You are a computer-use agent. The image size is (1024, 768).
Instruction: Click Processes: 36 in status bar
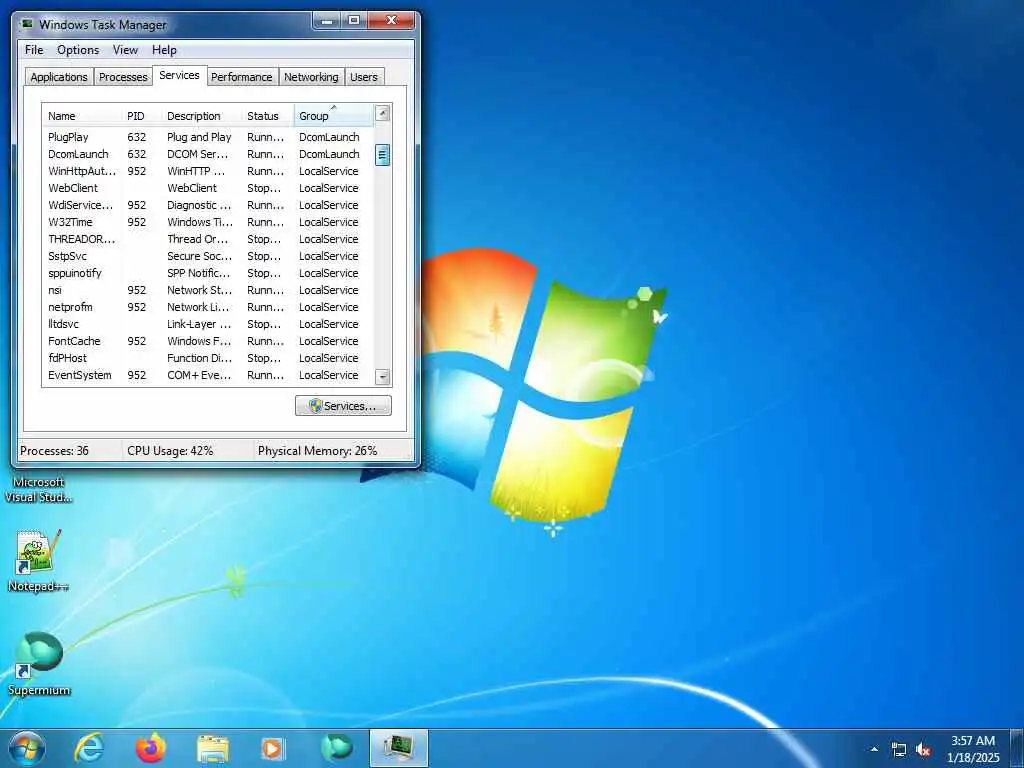pos(54,451)
